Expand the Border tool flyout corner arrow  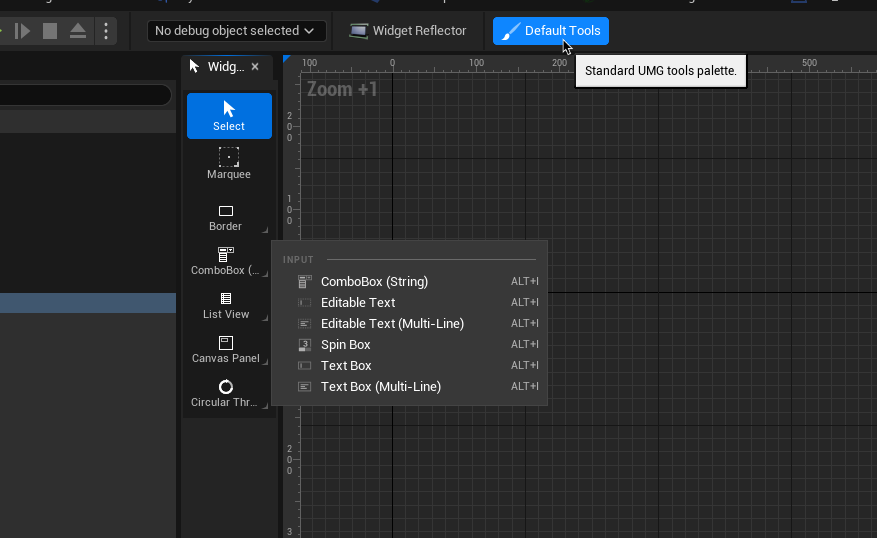click(x=265, y=230)
